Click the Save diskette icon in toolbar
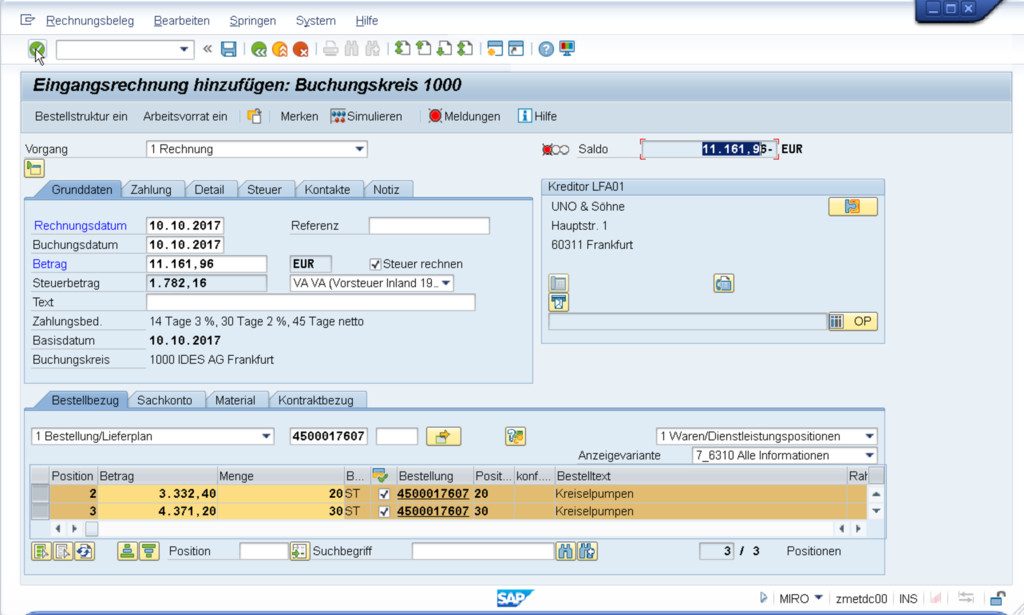1024x615 pixels. tap(229, 49)
